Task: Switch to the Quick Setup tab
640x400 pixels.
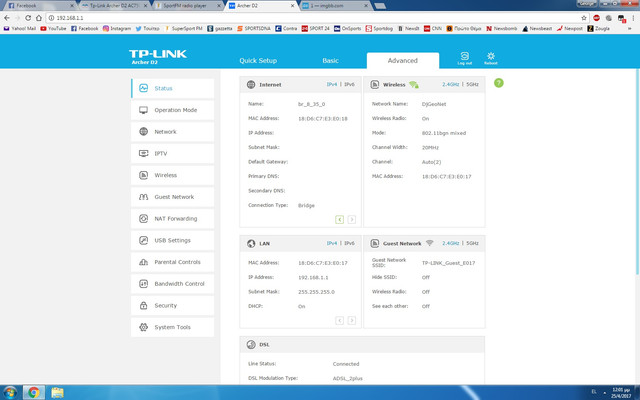Action: pyautogui.click(x=258, y=60)
